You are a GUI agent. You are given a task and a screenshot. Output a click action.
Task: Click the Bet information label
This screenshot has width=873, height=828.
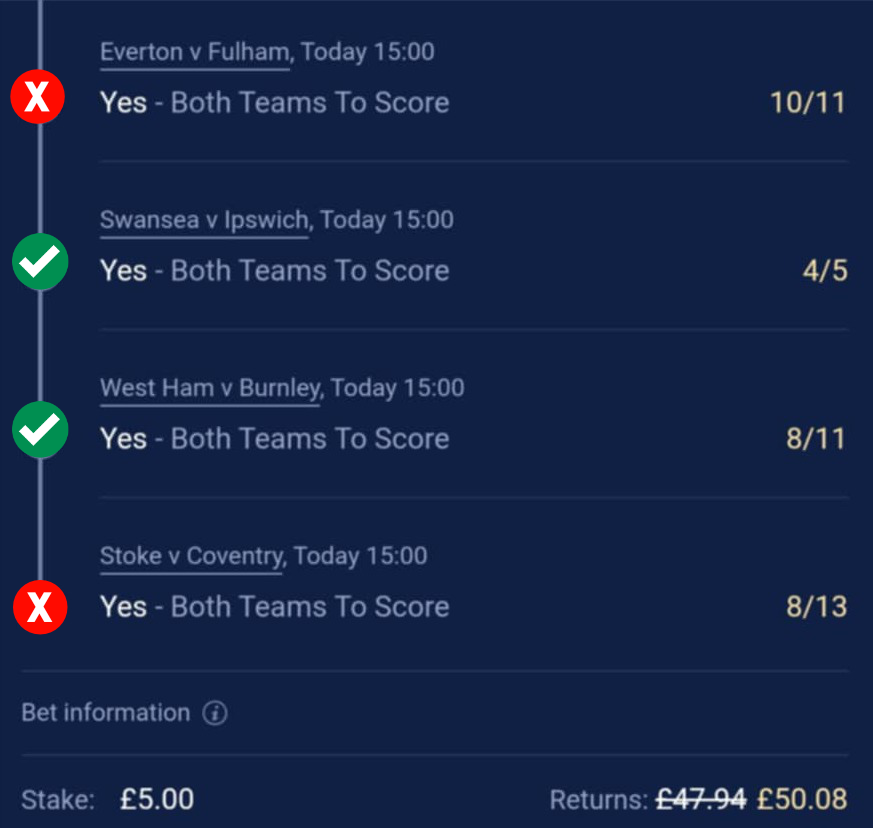pyautogui.click(x=105, y=713)
